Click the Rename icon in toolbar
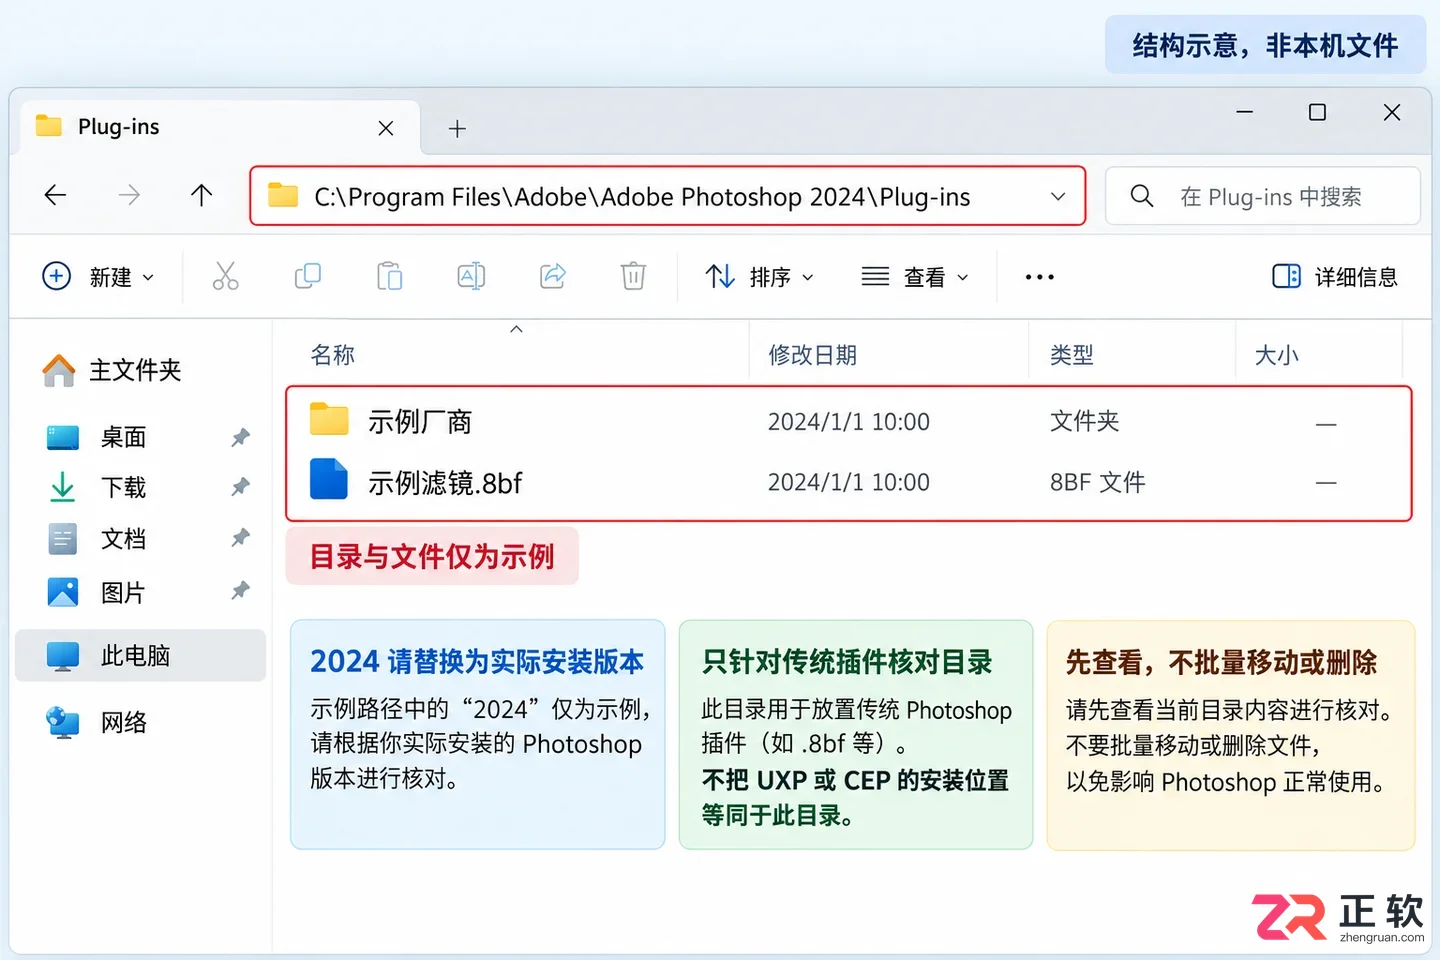The height and width of the screenshot is (960, 1440). click(x=471, y=276)
